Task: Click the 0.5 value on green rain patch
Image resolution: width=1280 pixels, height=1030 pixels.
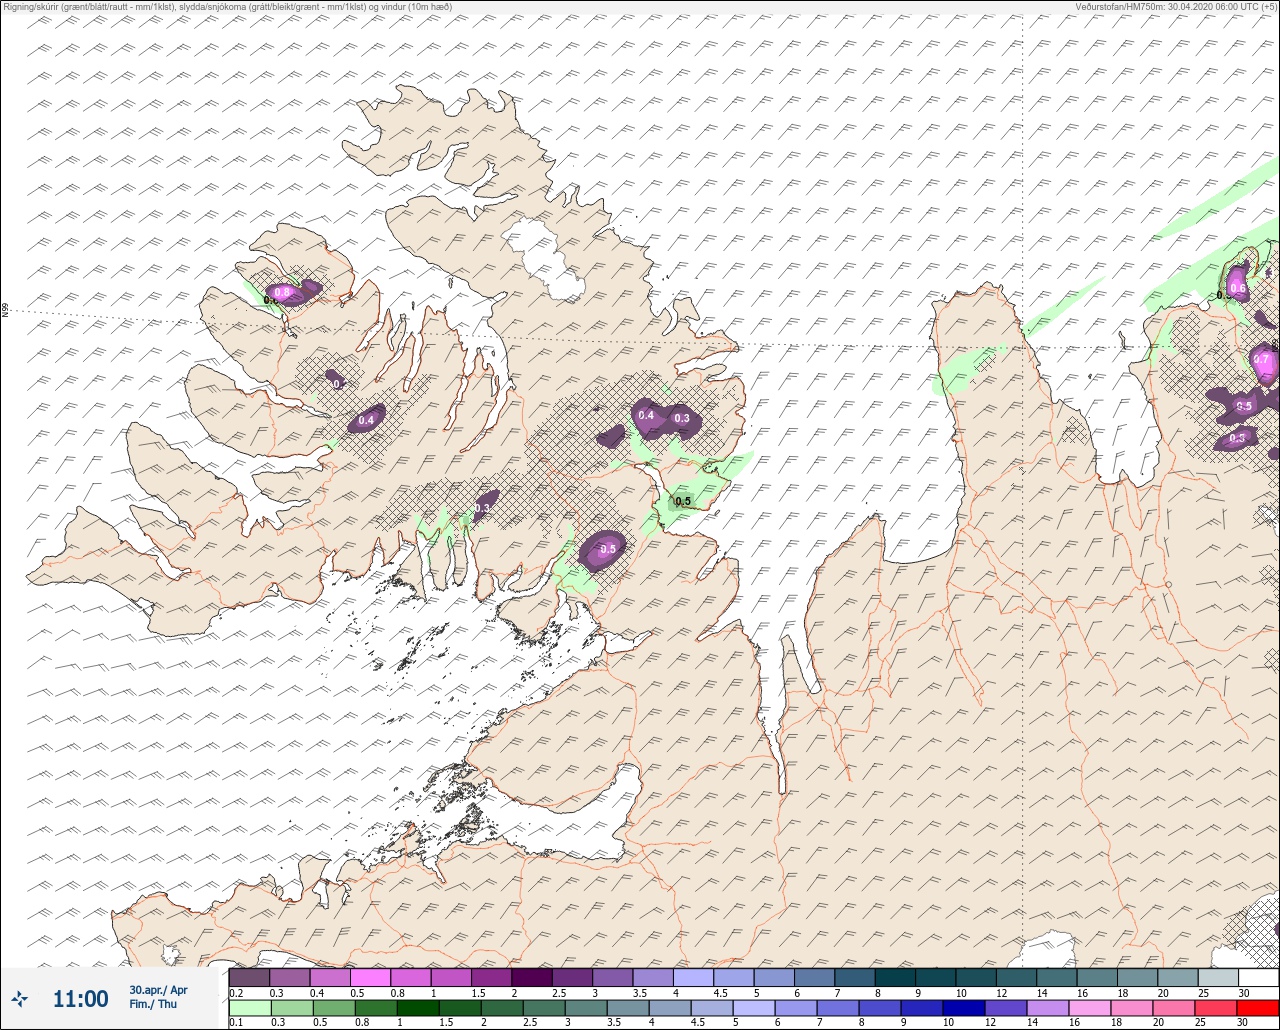Action: [x=683, y=501]
